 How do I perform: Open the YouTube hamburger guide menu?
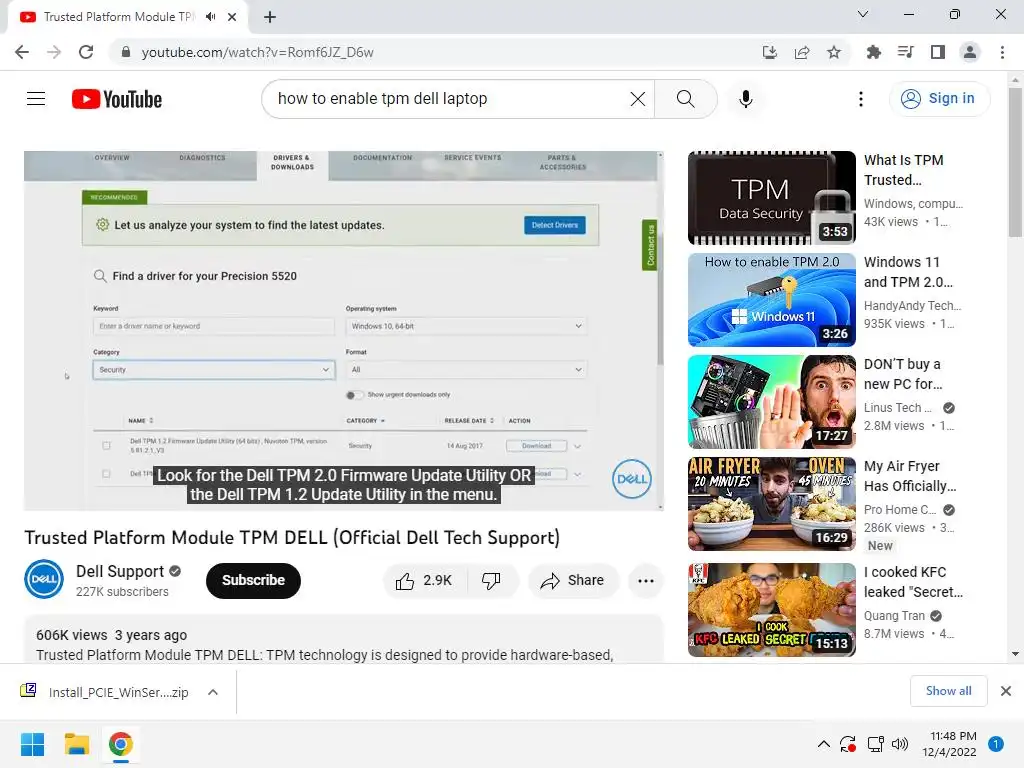coord(36,99)
